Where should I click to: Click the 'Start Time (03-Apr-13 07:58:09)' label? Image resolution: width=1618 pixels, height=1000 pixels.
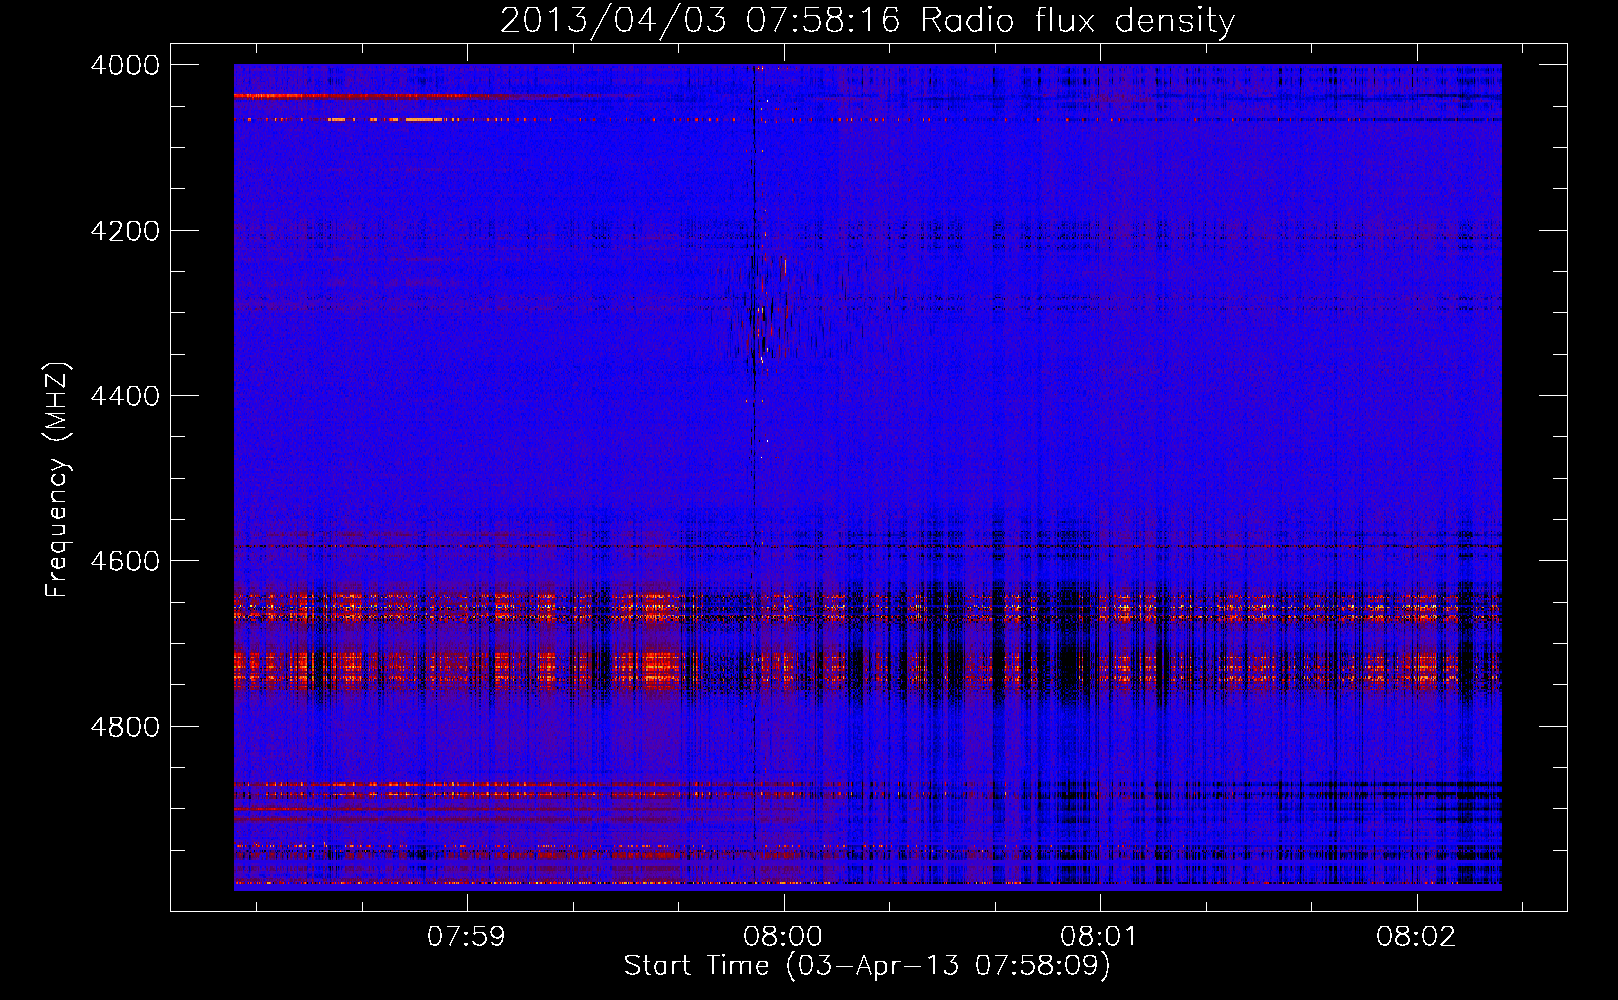(867, 966)
